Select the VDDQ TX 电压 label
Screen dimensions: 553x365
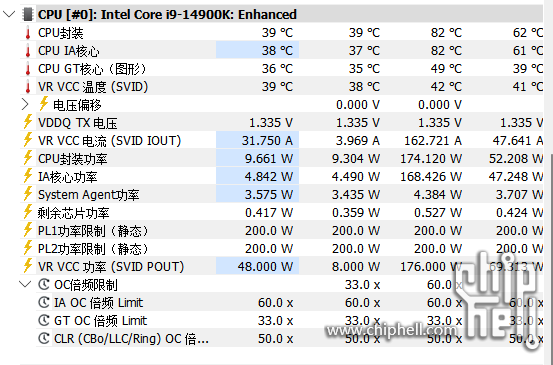click(78, 123)
